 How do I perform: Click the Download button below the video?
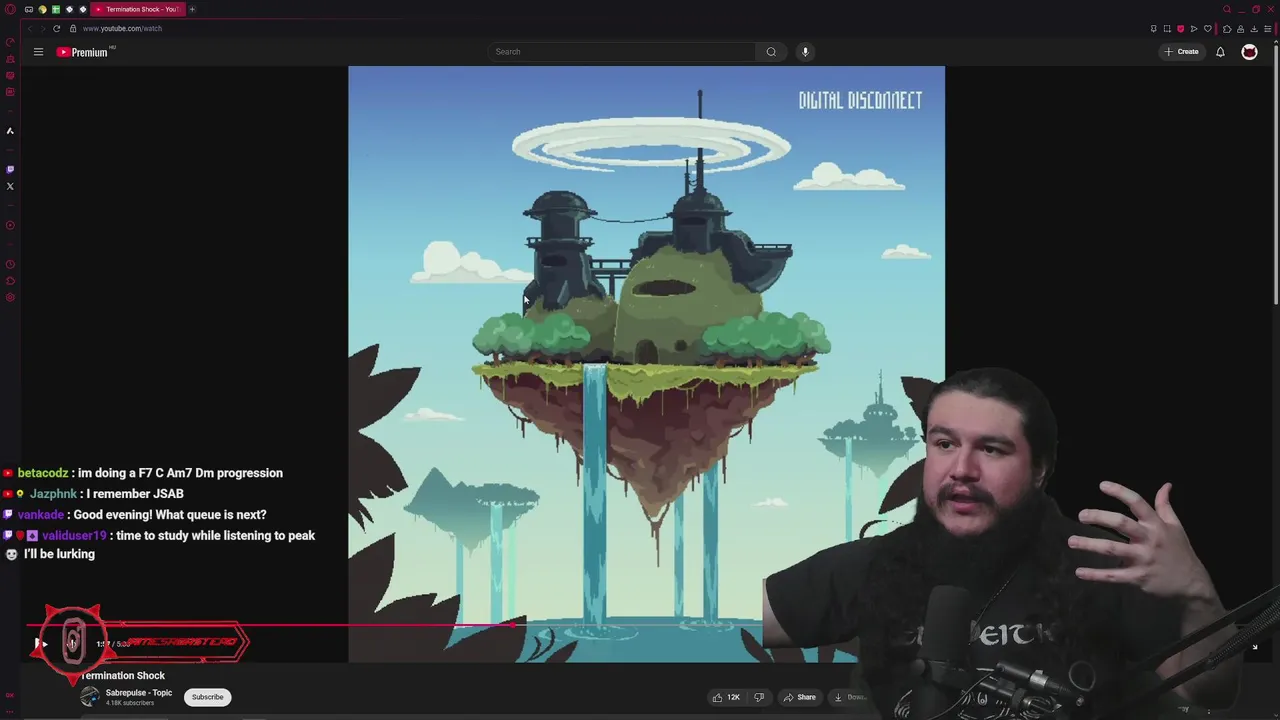point(850,697)
